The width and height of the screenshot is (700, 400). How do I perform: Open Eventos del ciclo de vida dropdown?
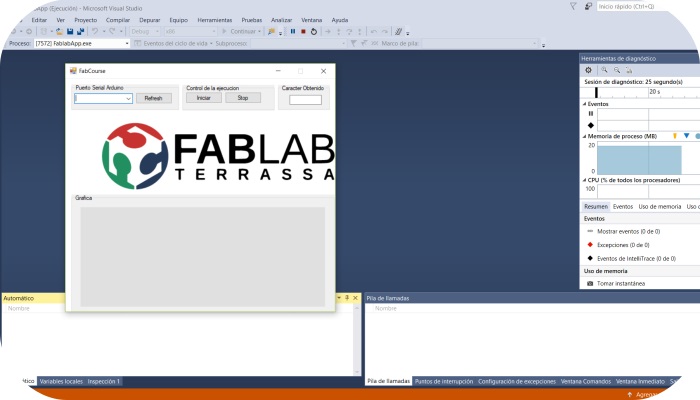click(x=211, y=43)
